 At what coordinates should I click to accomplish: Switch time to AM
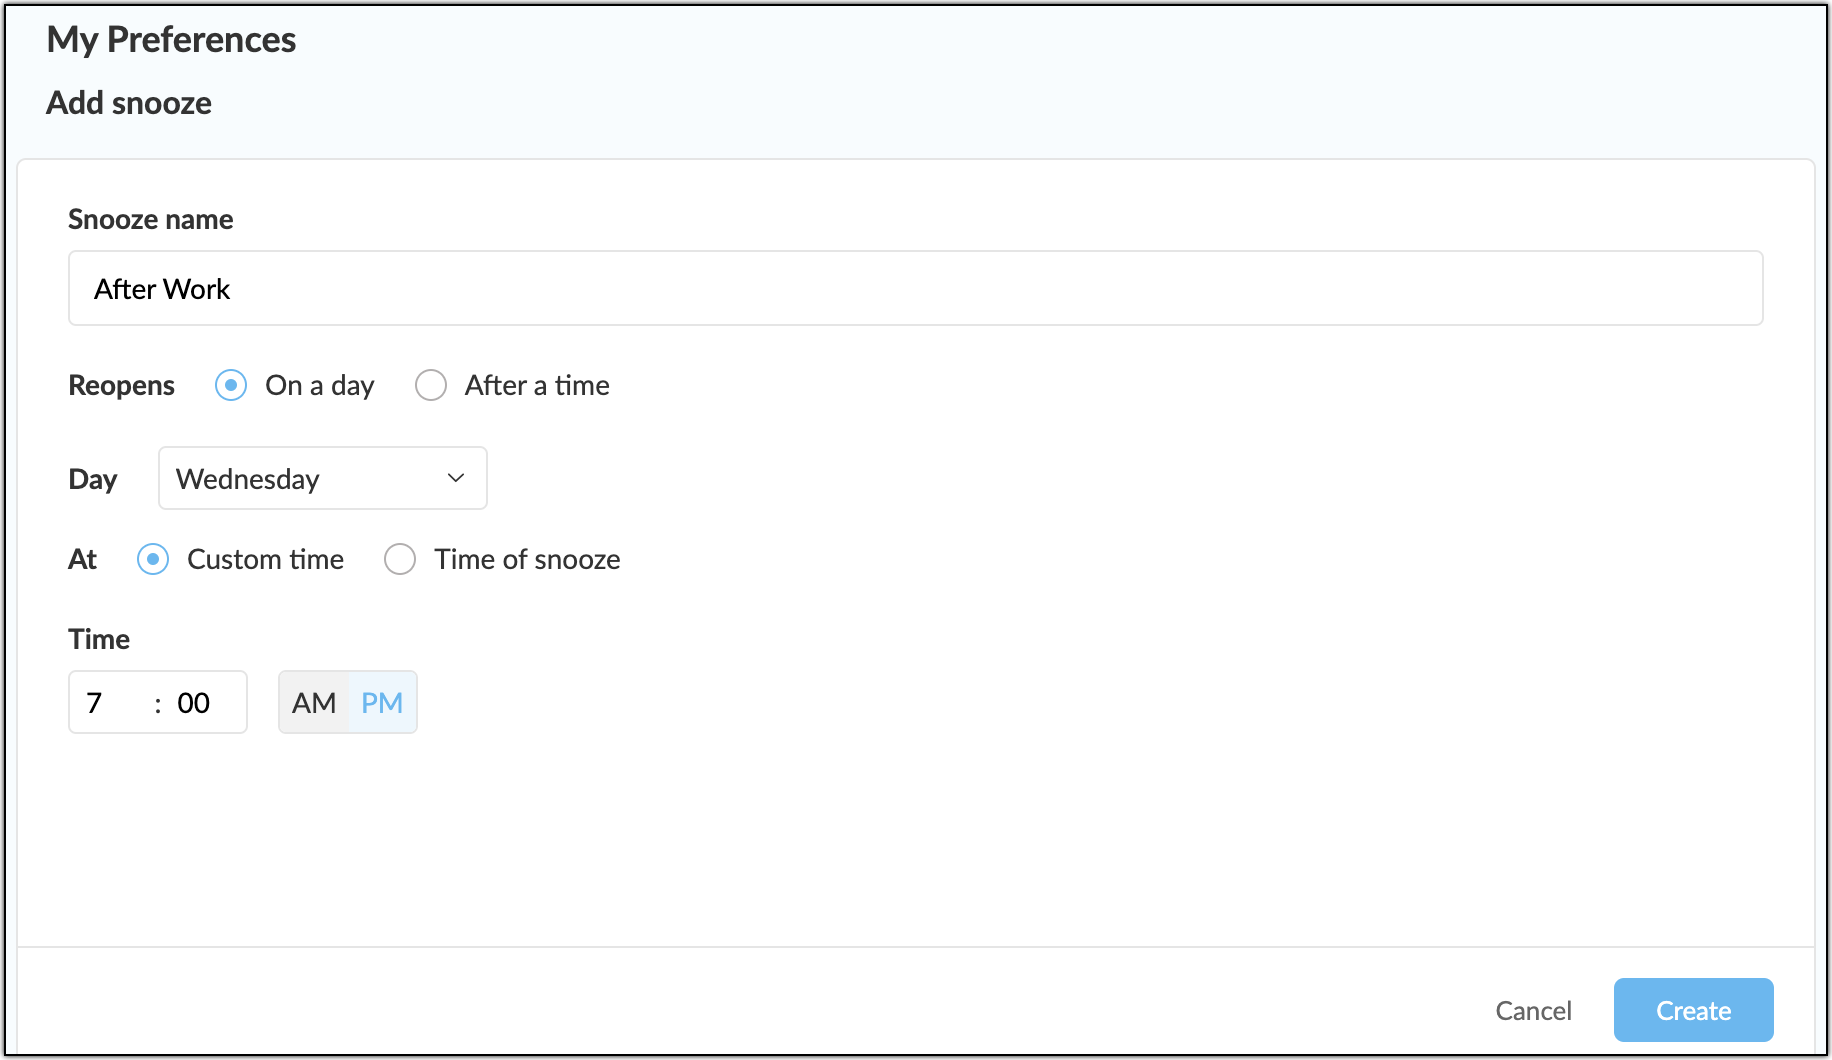(x=314, y=702)
